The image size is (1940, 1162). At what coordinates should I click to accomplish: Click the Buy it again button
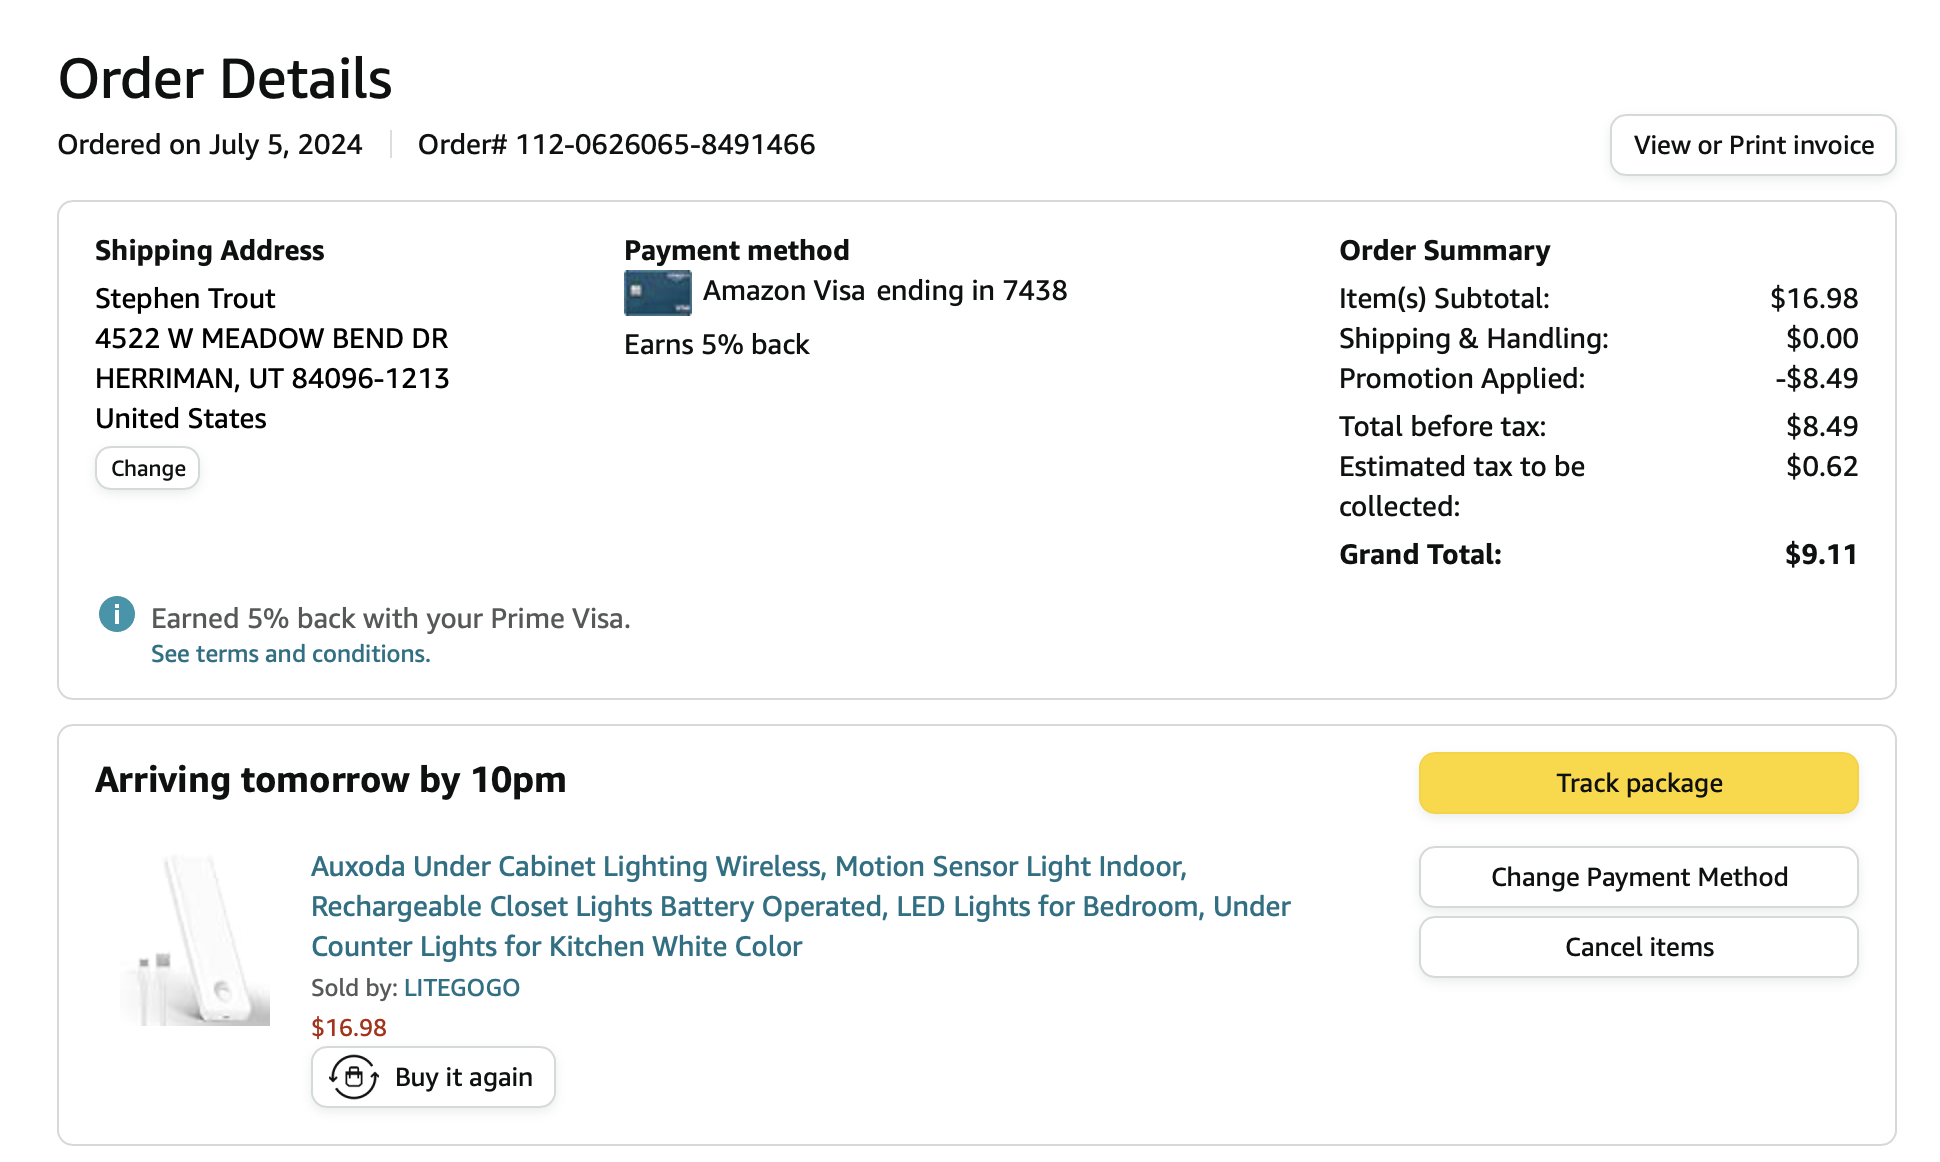point(433,1077)
